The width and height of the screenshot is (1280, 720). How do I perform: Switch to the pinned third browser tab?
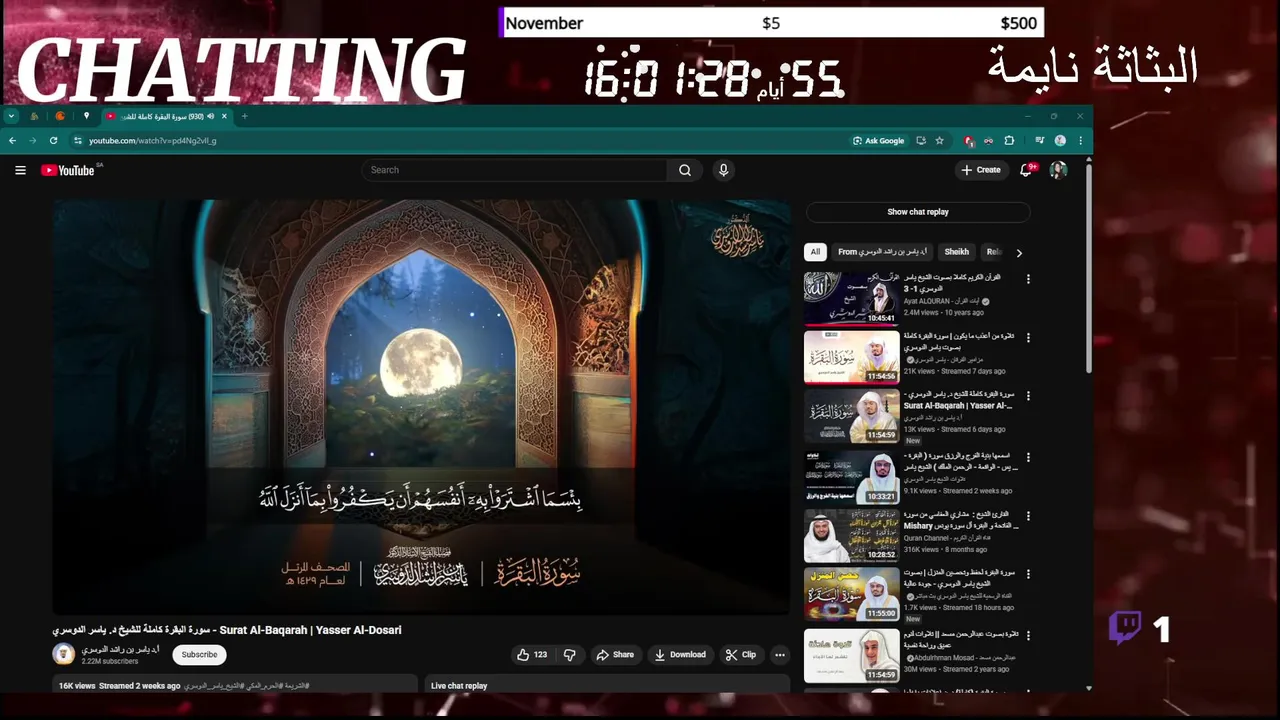[x=86, y=116]
